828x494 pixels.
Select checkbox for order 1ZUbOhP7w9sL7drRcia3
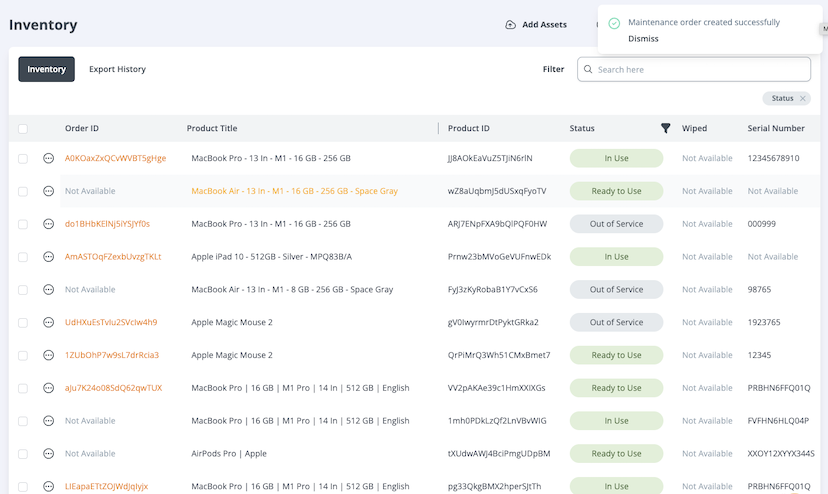point(23,355)
